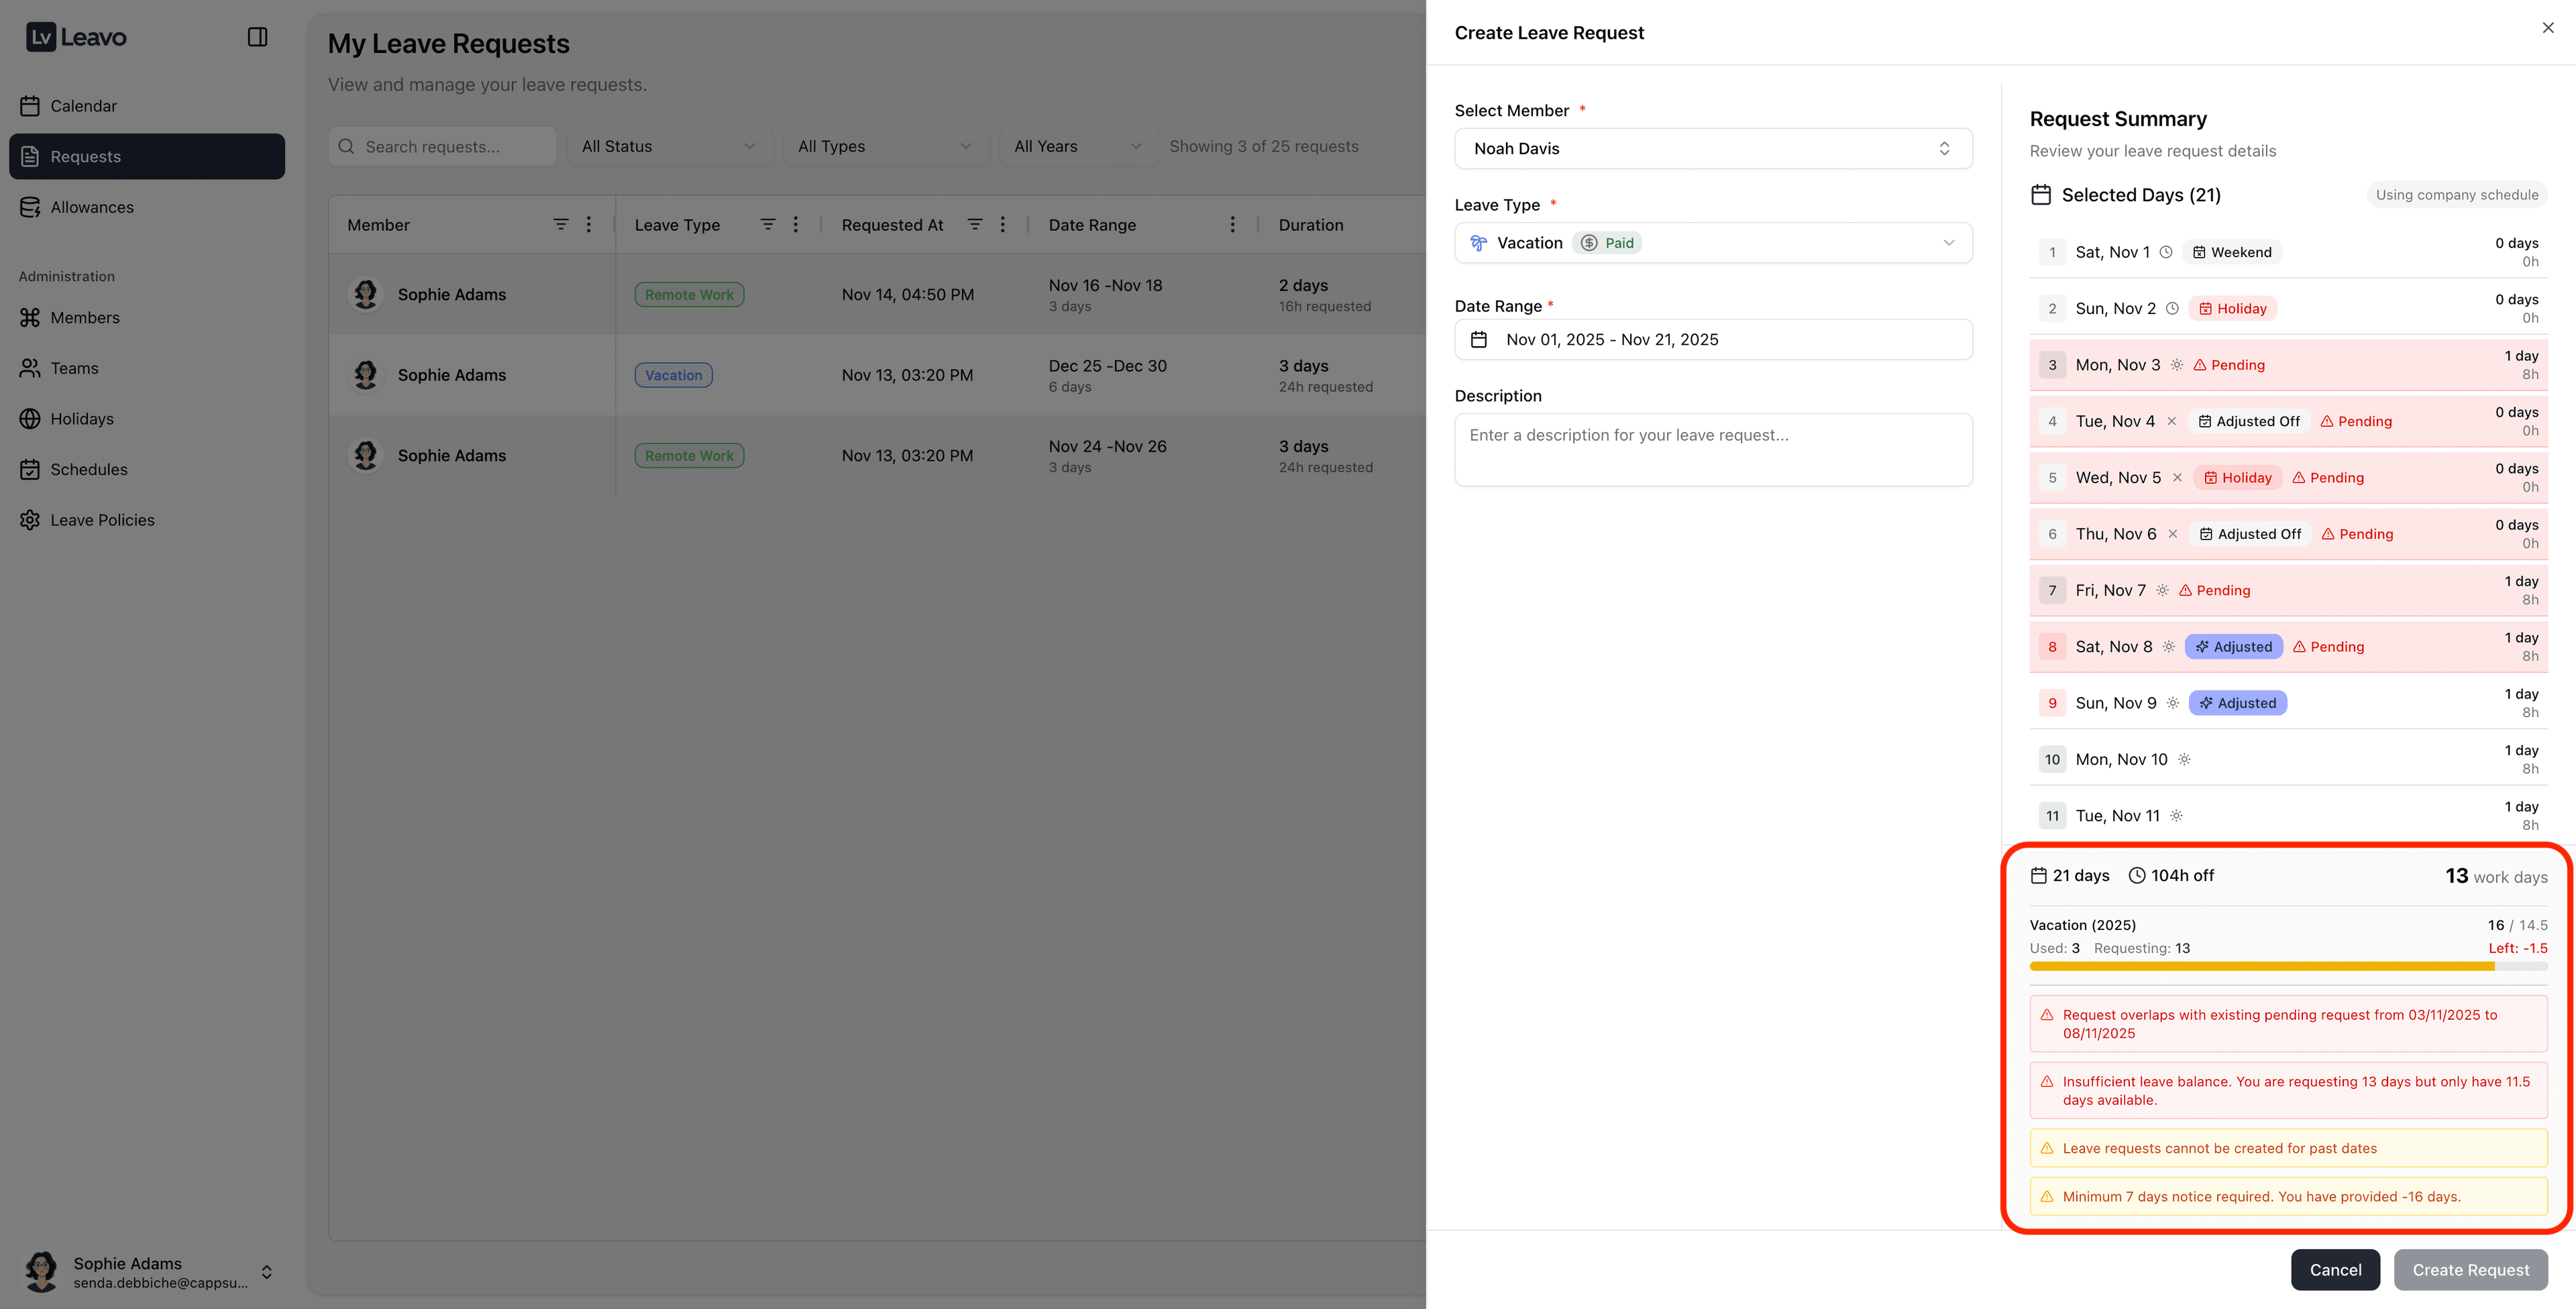
Task: Click the Create Request button
Action: [x=2470, y=1270]
